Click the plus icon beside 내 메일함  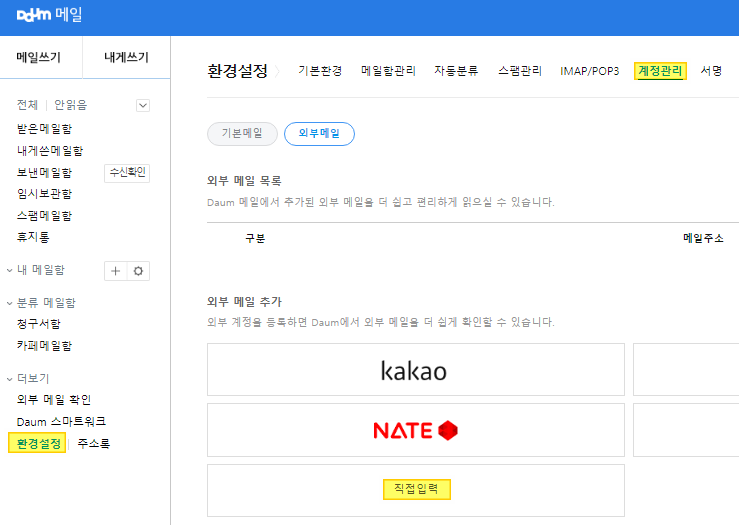(x=115, y=271)
